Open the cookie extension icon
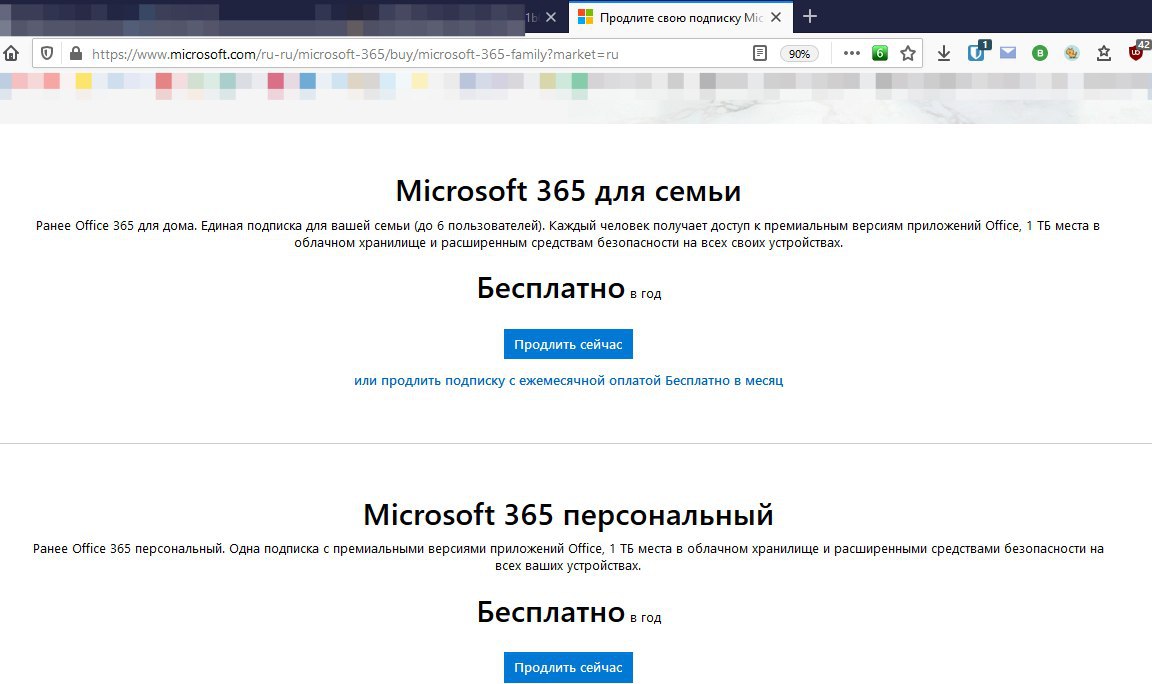 pos(1072,53)
